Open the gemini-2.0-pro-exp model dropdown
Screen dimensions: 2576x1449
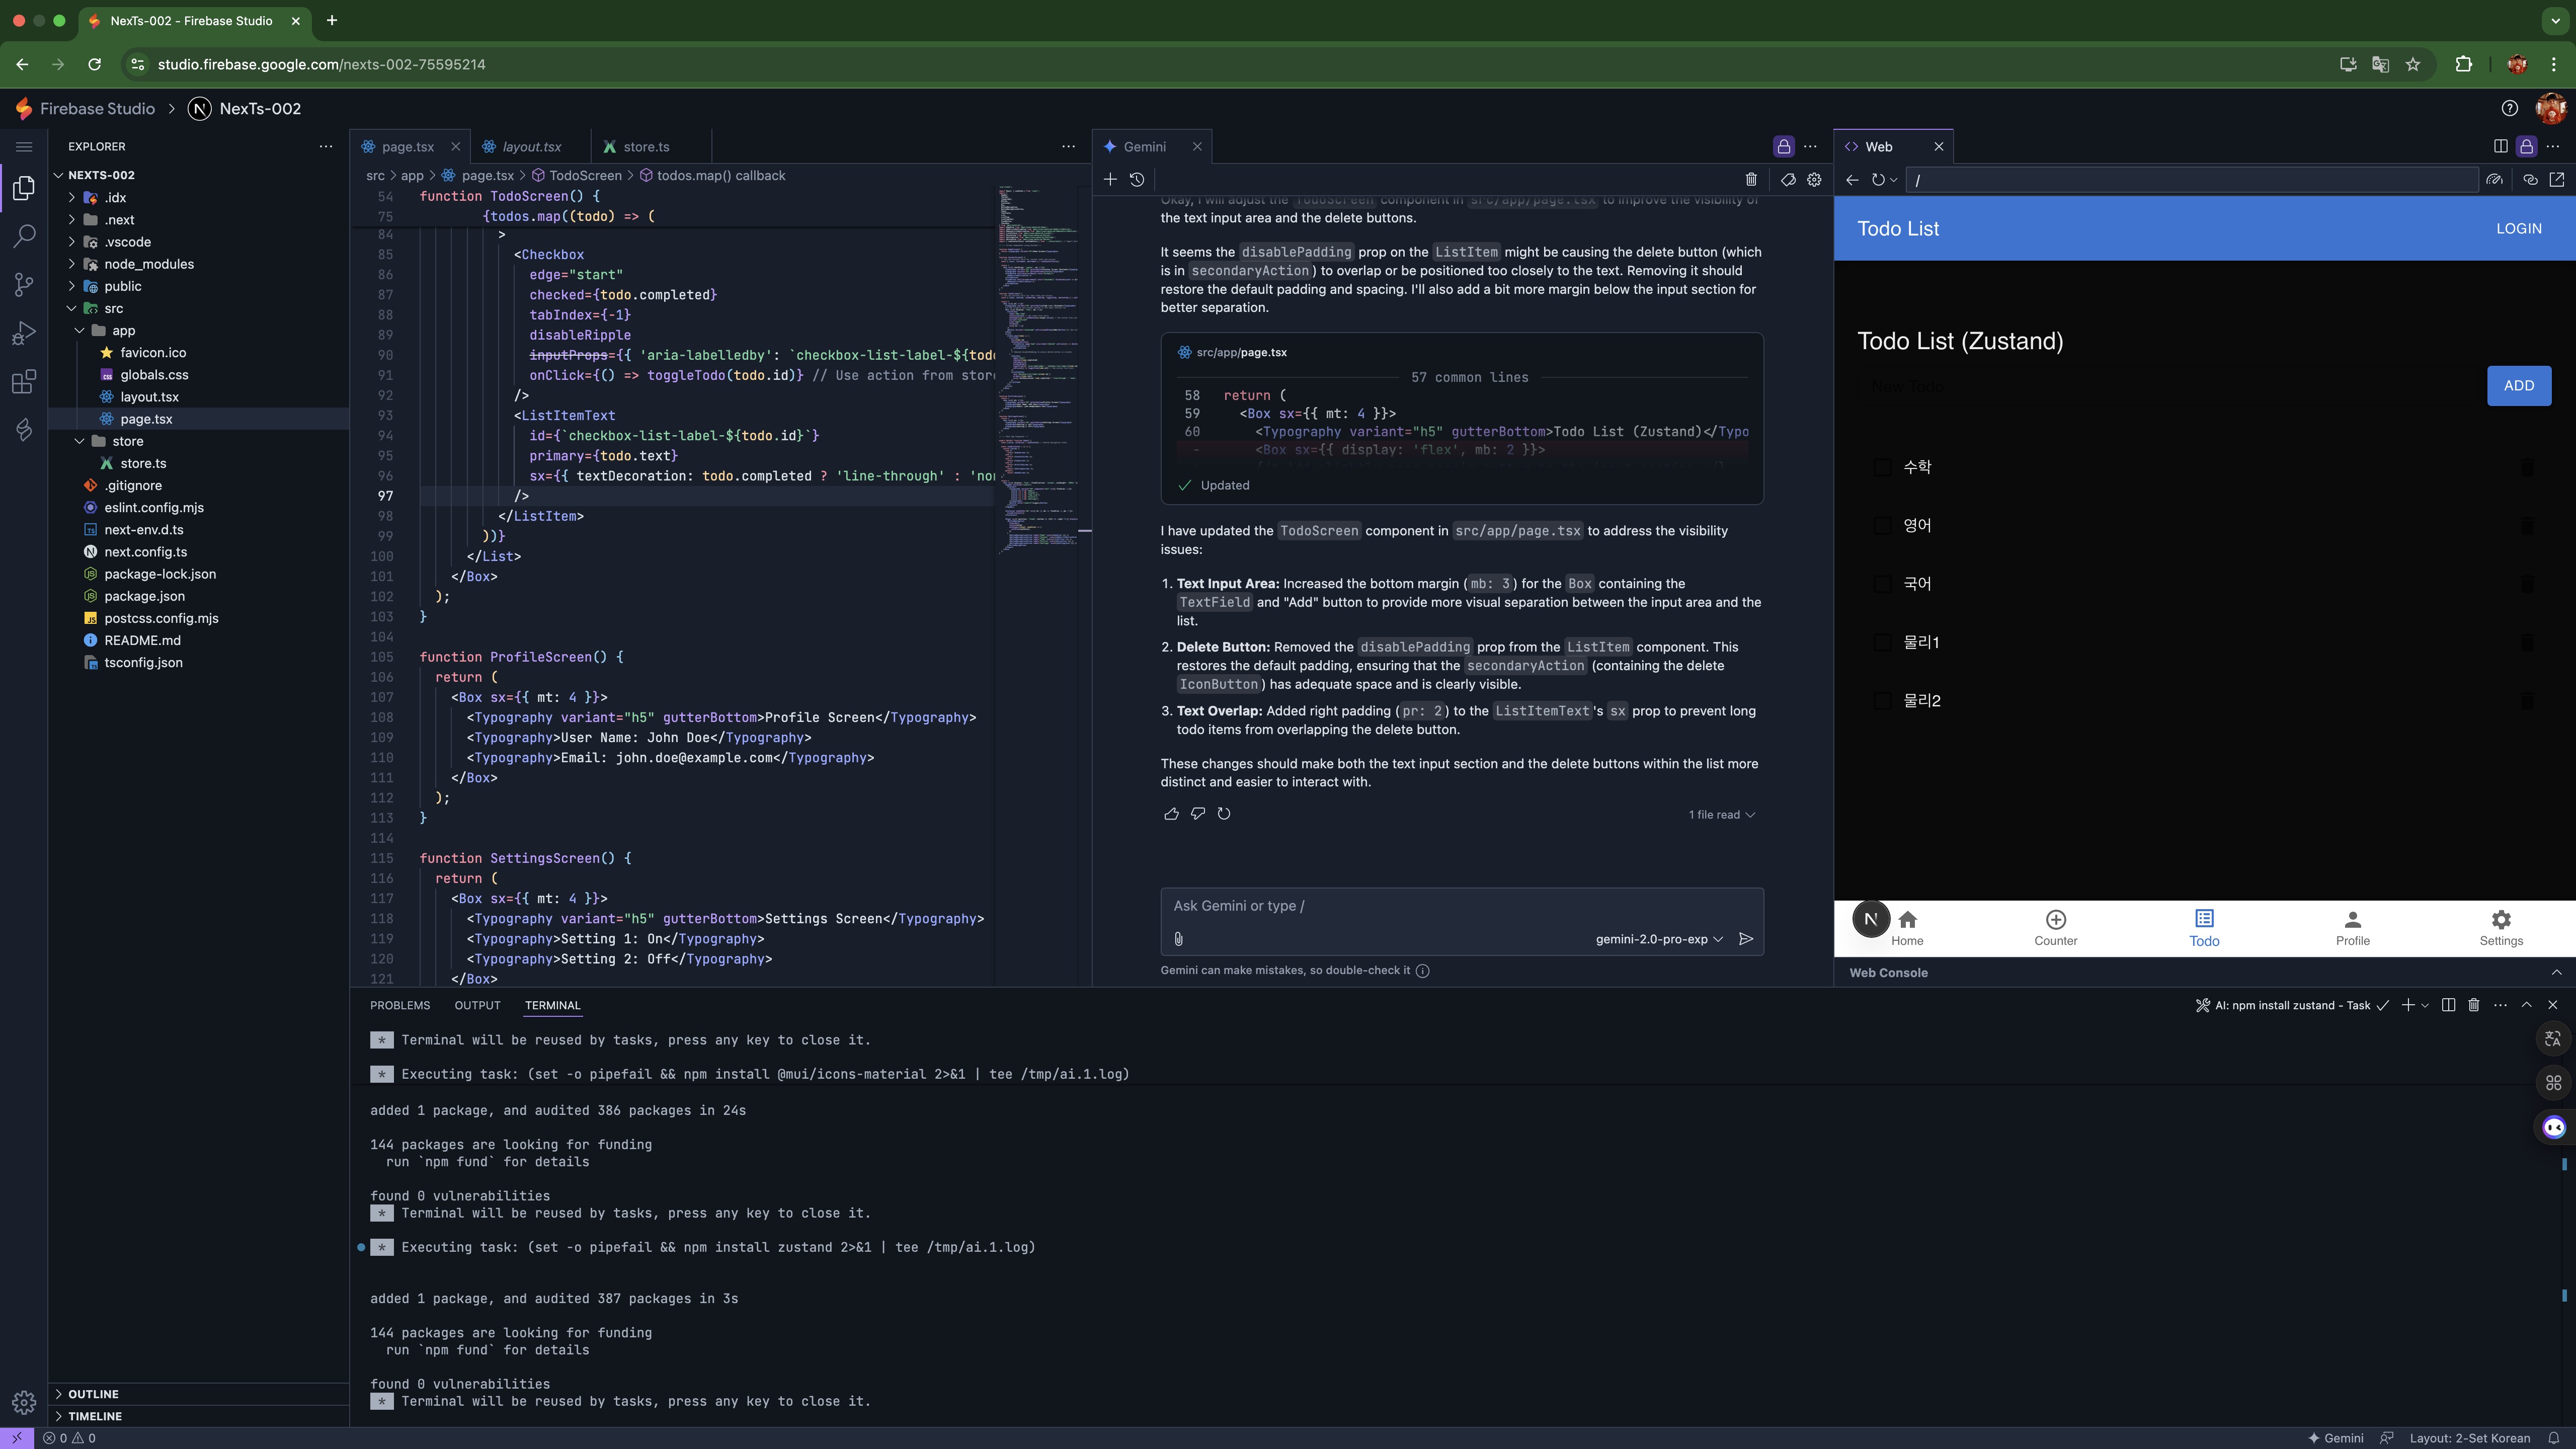(x=1659, y=939)
